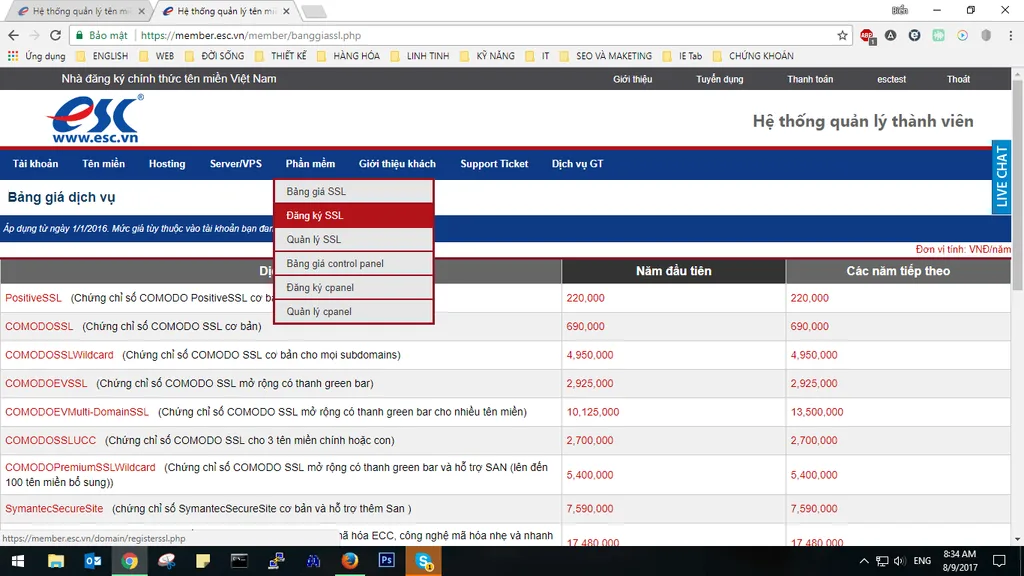This screenshot has height=576, width=1024.
Task: Expand the Phần mềm navigation menu
Action: click(x=310, y=164)
